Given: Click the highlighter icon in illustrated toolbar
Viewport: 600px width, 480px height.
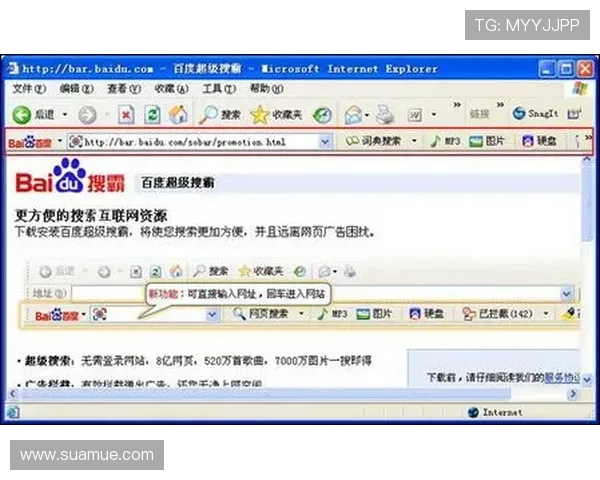Looking at the screenshot, I should coord(571,314).
